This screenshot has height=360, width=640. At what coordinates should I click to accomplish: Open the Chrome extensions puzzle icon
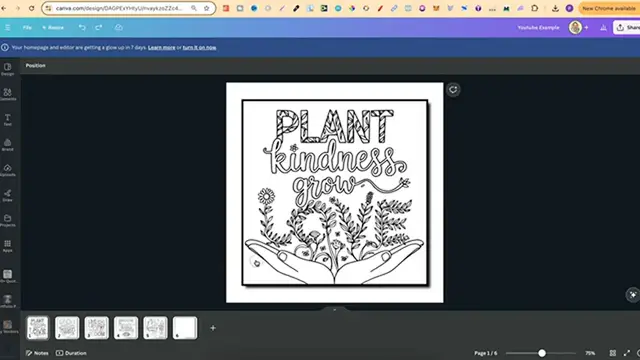[534, 8]
